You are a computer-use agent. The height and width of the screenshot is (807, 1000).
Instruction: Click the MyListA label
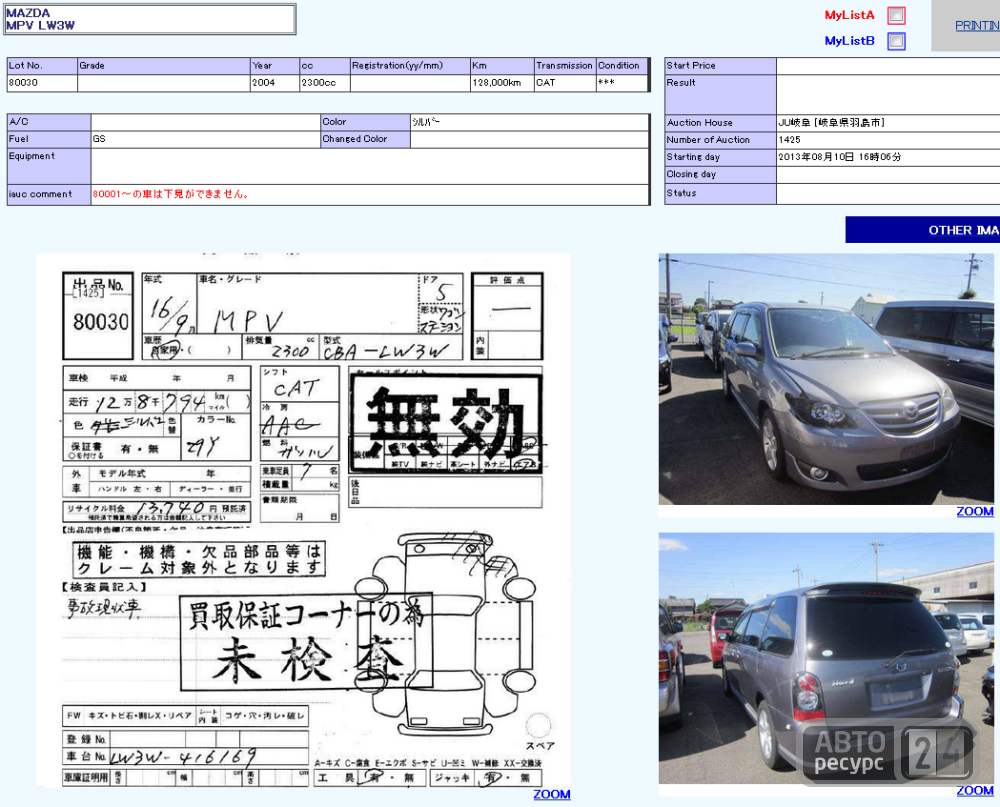coord(849,15)
